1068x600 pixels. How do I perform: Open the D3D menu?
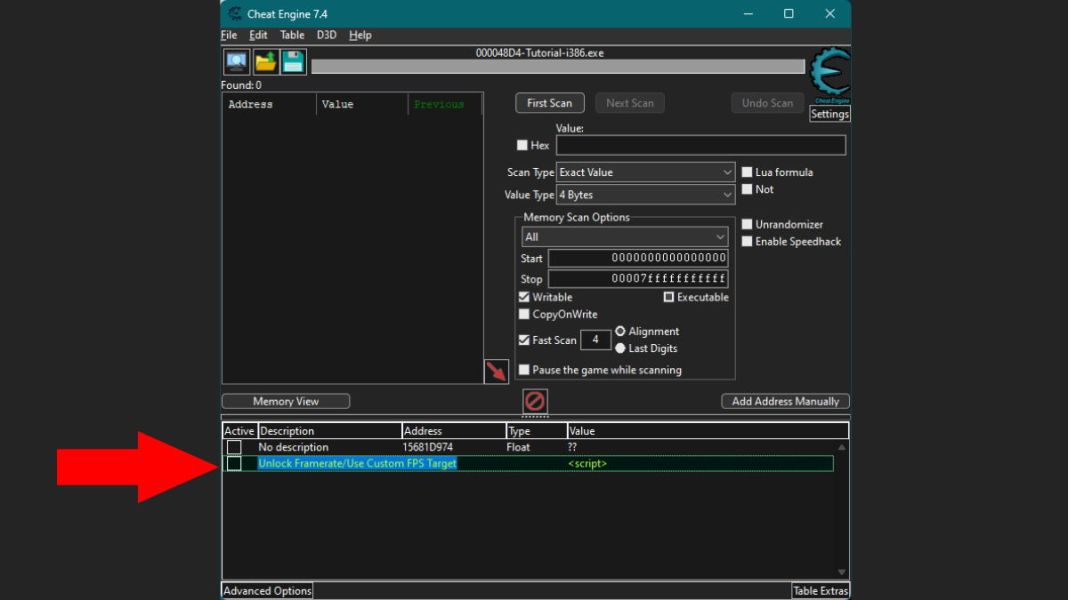(x=327, y=35)
